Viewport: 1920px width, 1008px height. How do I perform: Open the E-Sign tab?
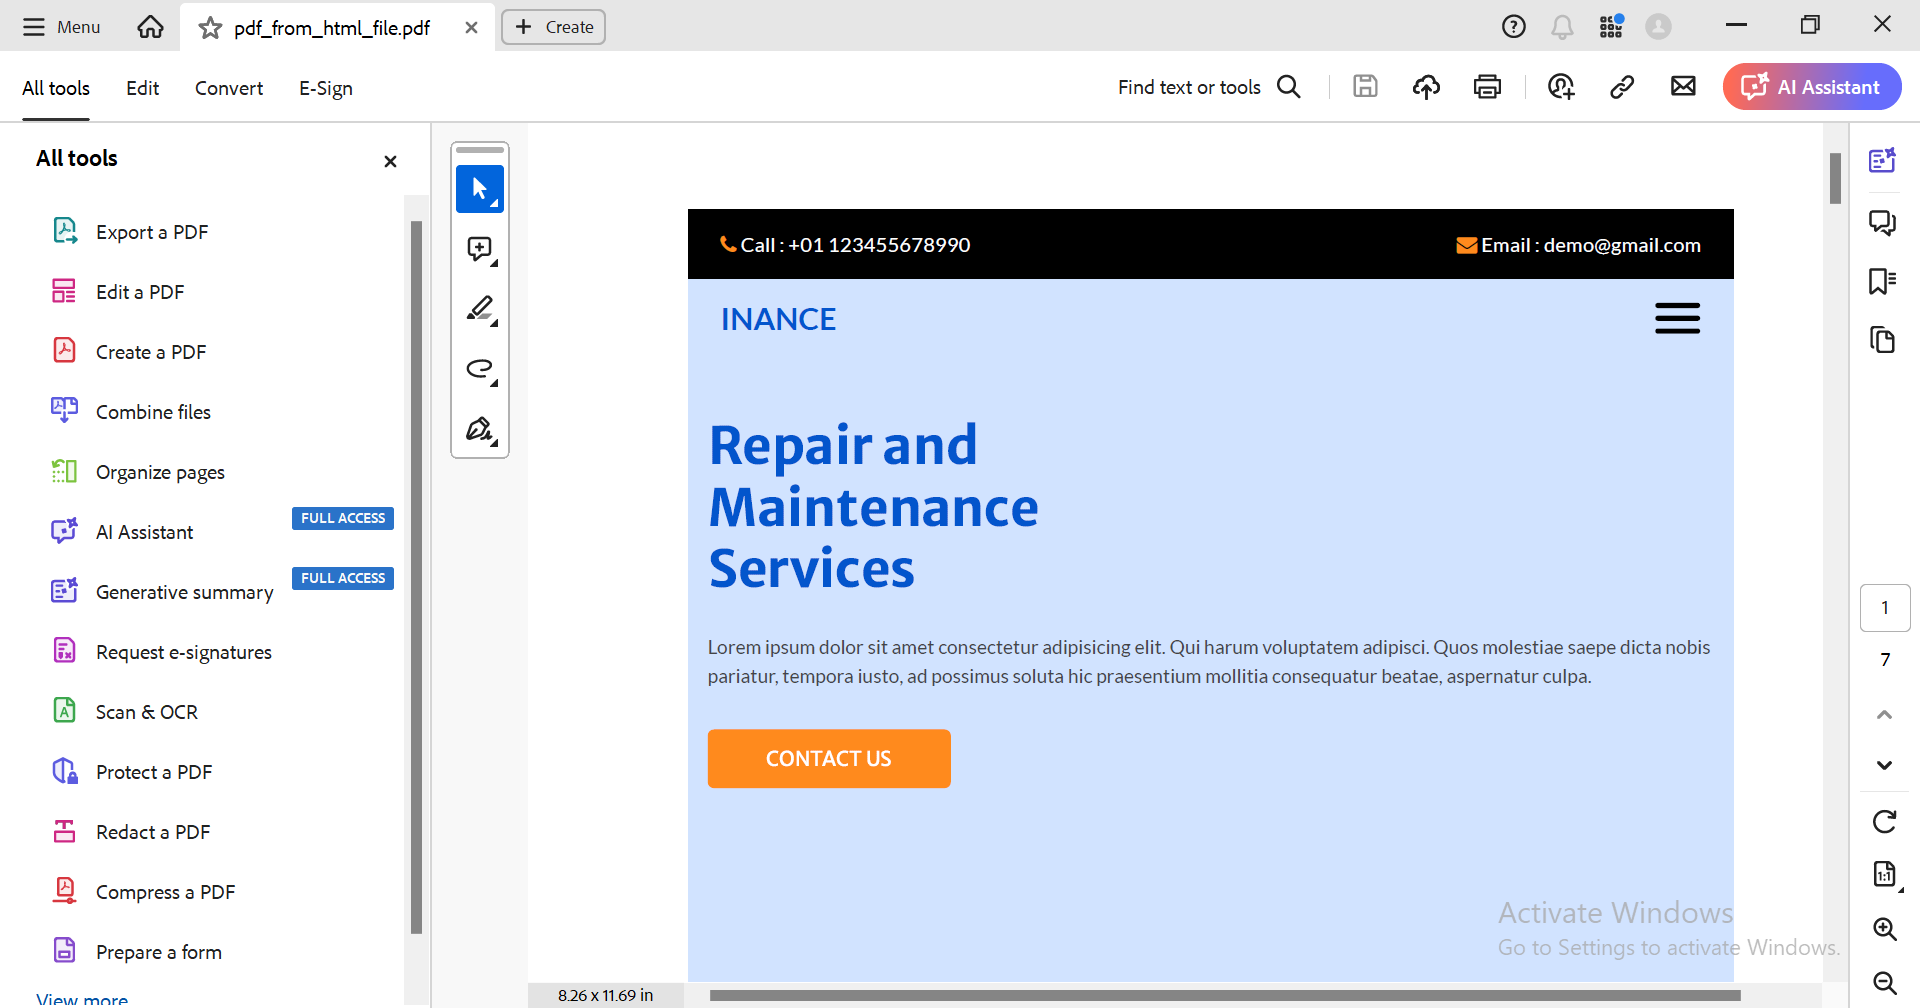click(326, 88)
